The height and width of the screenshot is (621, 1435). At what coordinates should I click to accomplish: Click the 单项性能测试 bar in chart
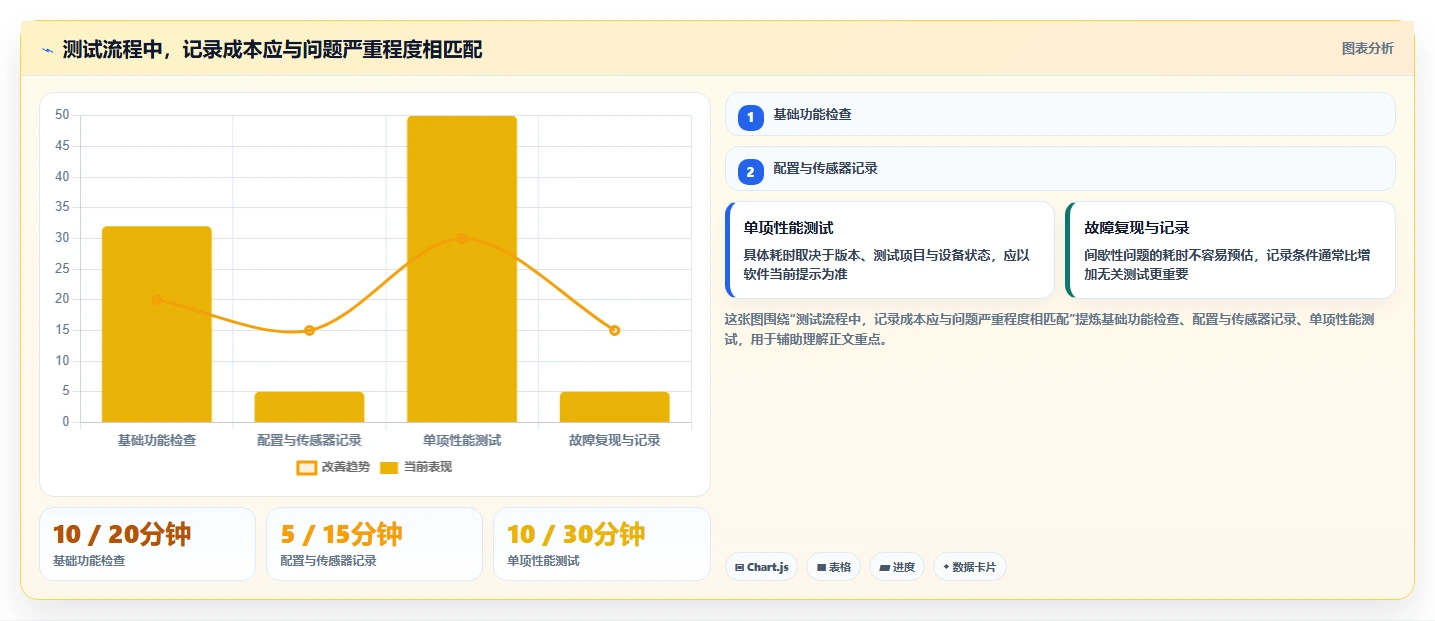tap(462, 269)
